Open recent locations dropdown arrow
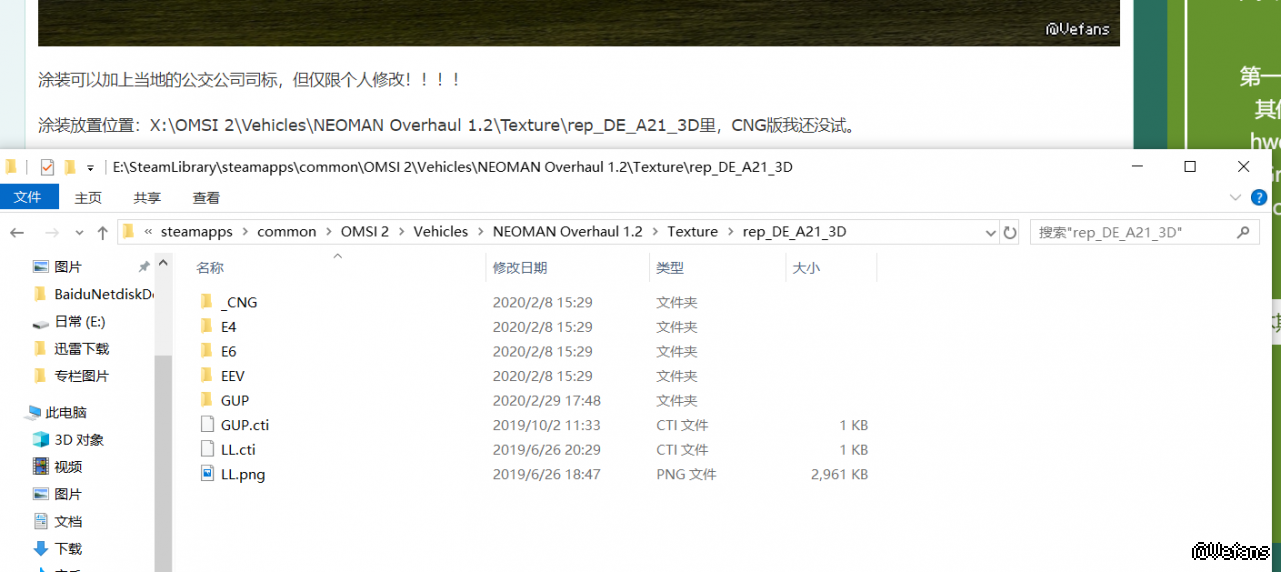Viewport: 1281px width, 572px height. (x=79, y=232)
